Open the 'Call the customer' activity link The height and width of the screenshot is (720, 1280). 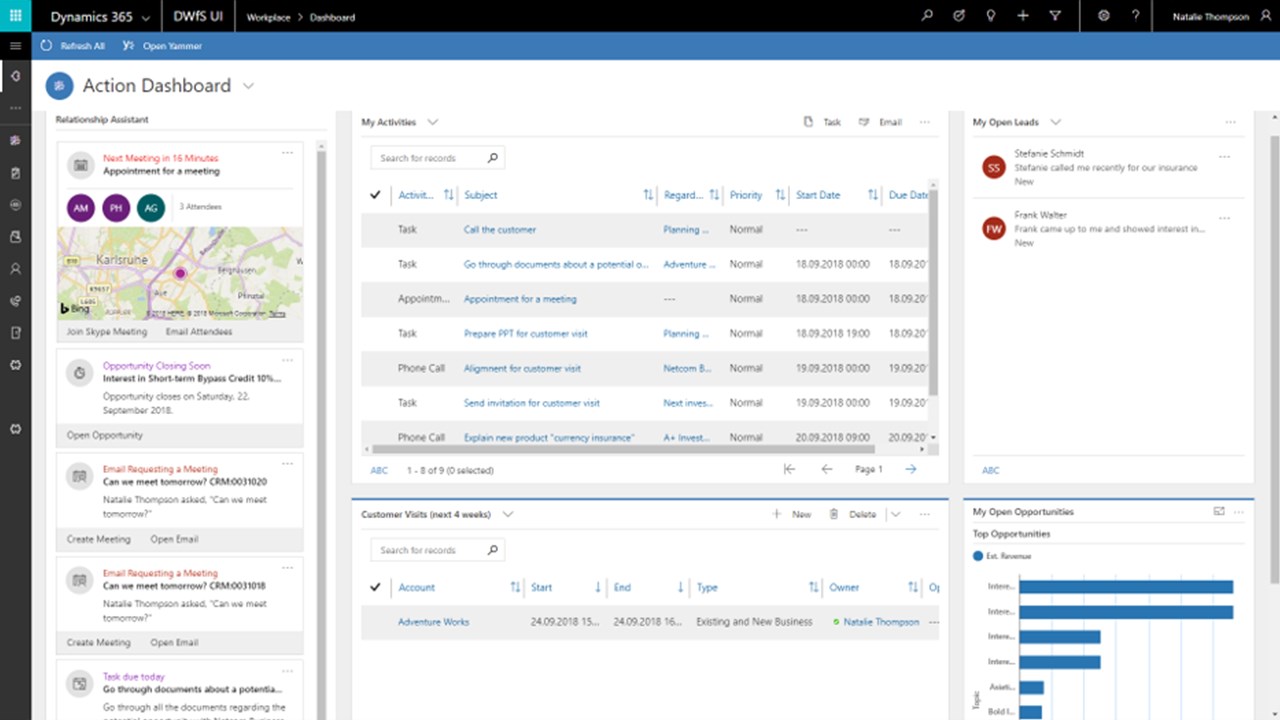tap(500, 229)
